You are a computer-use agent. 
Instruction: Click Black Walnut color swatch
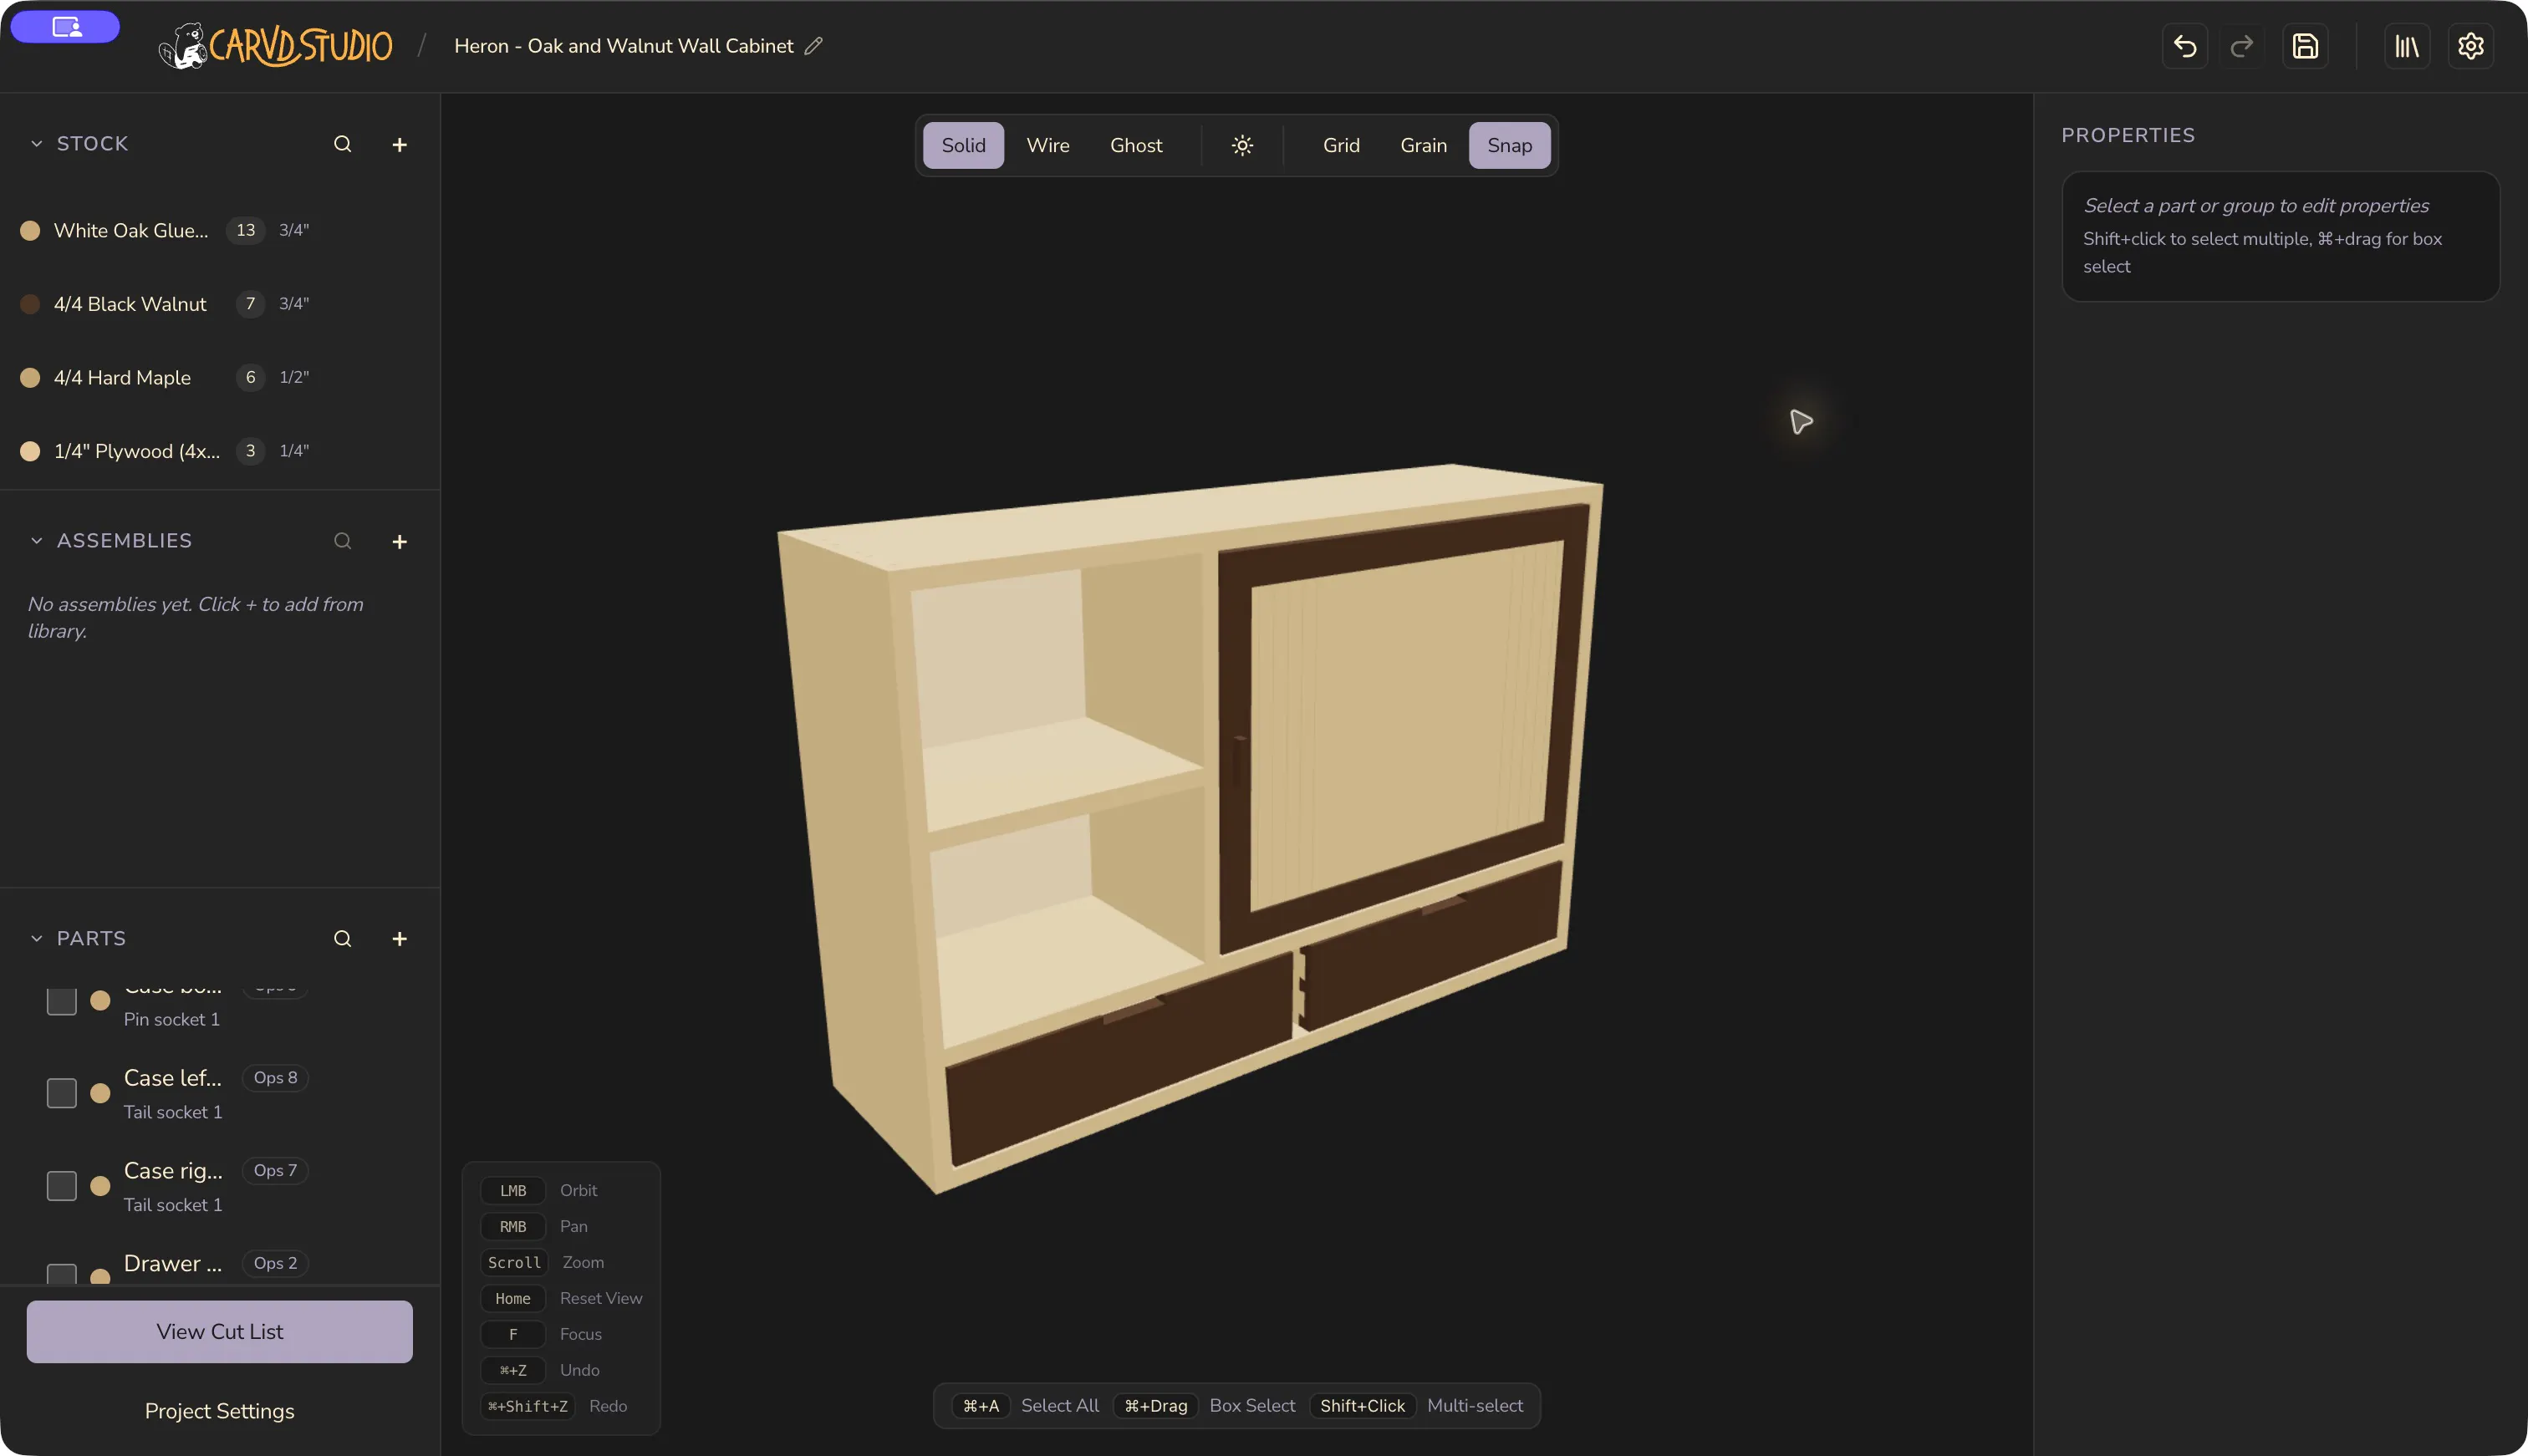tap(30, 304)
